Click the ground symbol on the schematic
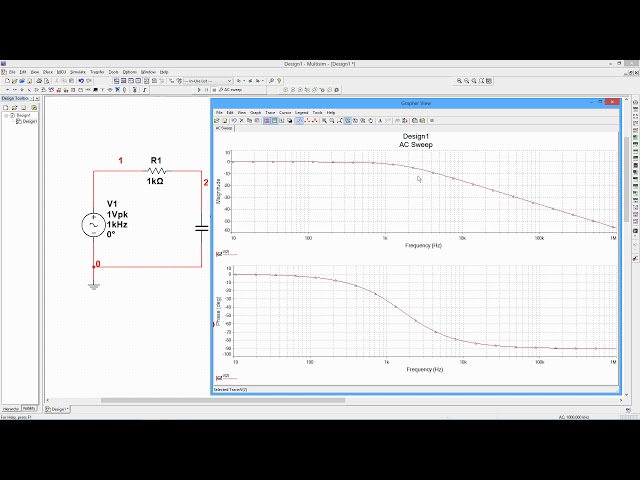 94,287
